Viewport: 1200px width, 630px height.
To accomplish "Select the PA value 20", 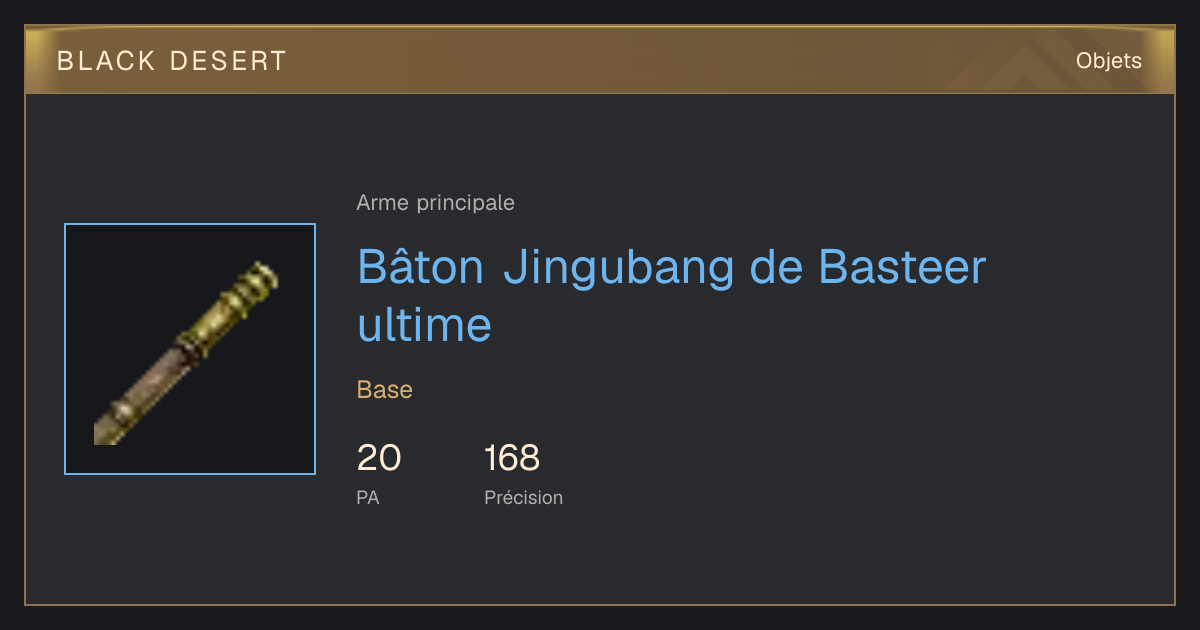I will tap(379, 458).
